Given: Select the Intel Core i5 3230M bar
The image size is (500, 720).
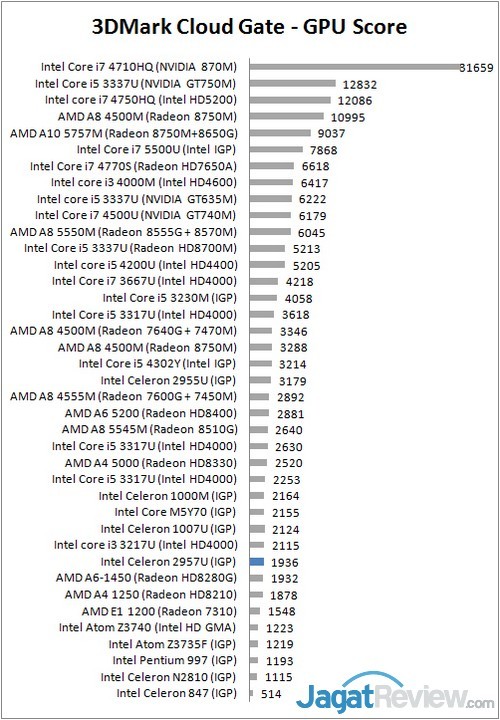Looking at the screenshot, I should point(264,298).
